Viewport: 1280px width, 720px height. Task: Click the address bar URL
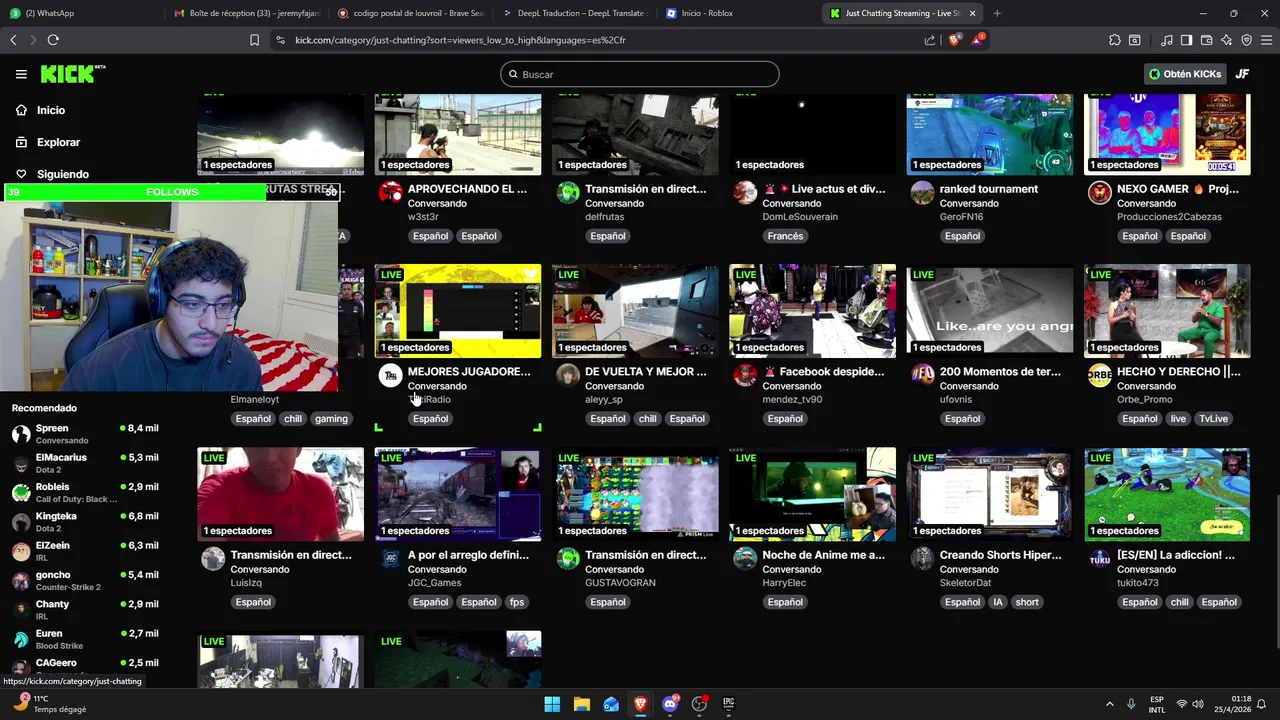pos(460,40)
